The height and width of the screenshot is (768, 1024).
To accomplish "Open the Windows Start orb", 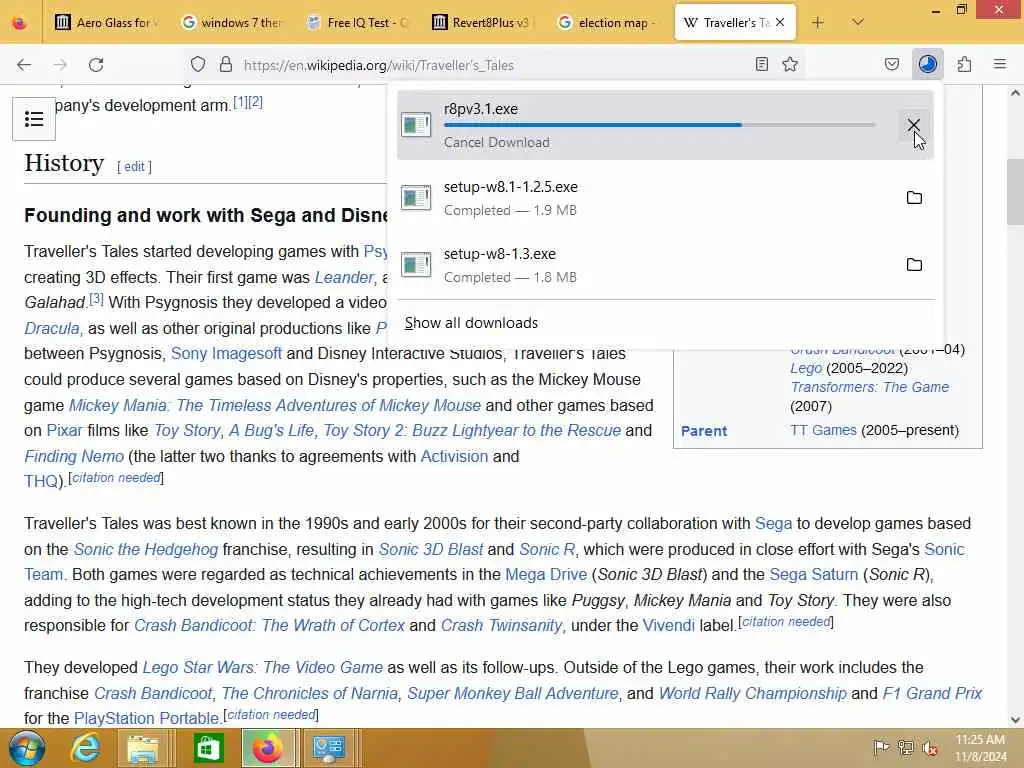I will [x=27, y=748].
